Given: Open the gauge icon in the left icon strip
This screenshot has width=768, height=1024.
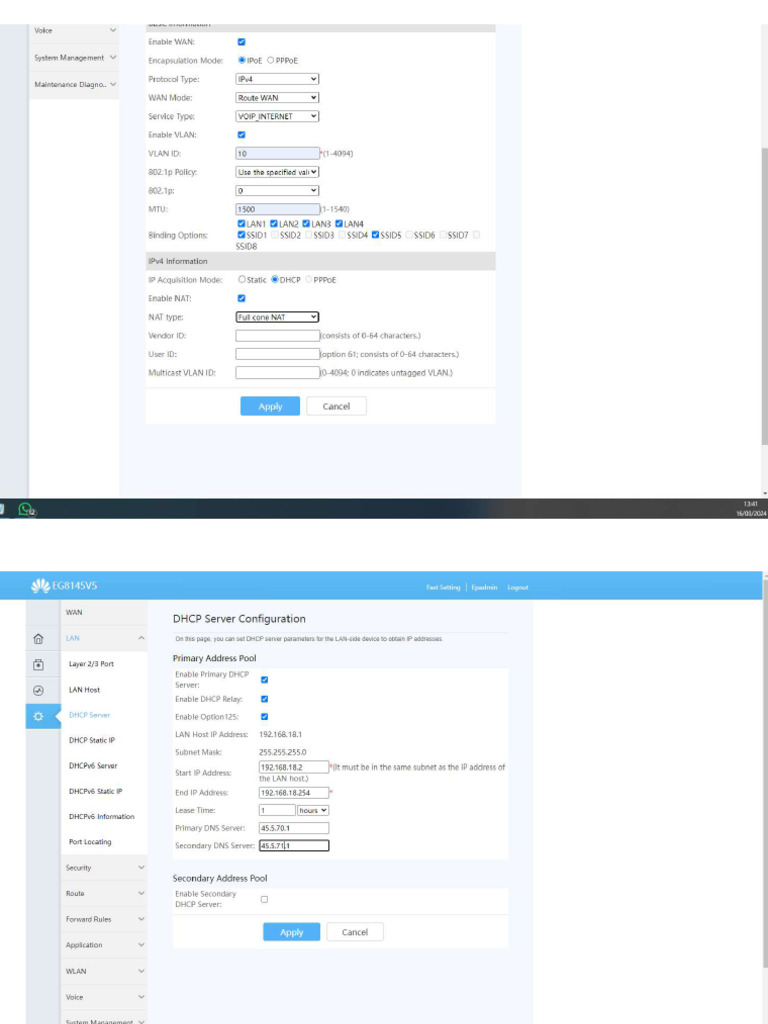Looking at the screenshot, I should click(x=39, y=690).
